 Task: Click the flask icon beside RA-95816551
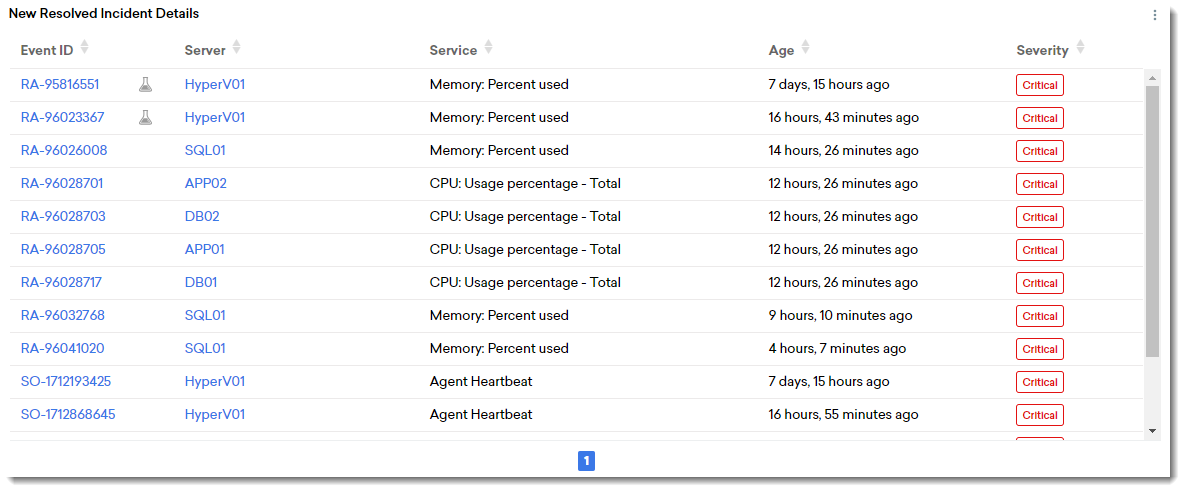pyautogui.click(x=146, y=85)
